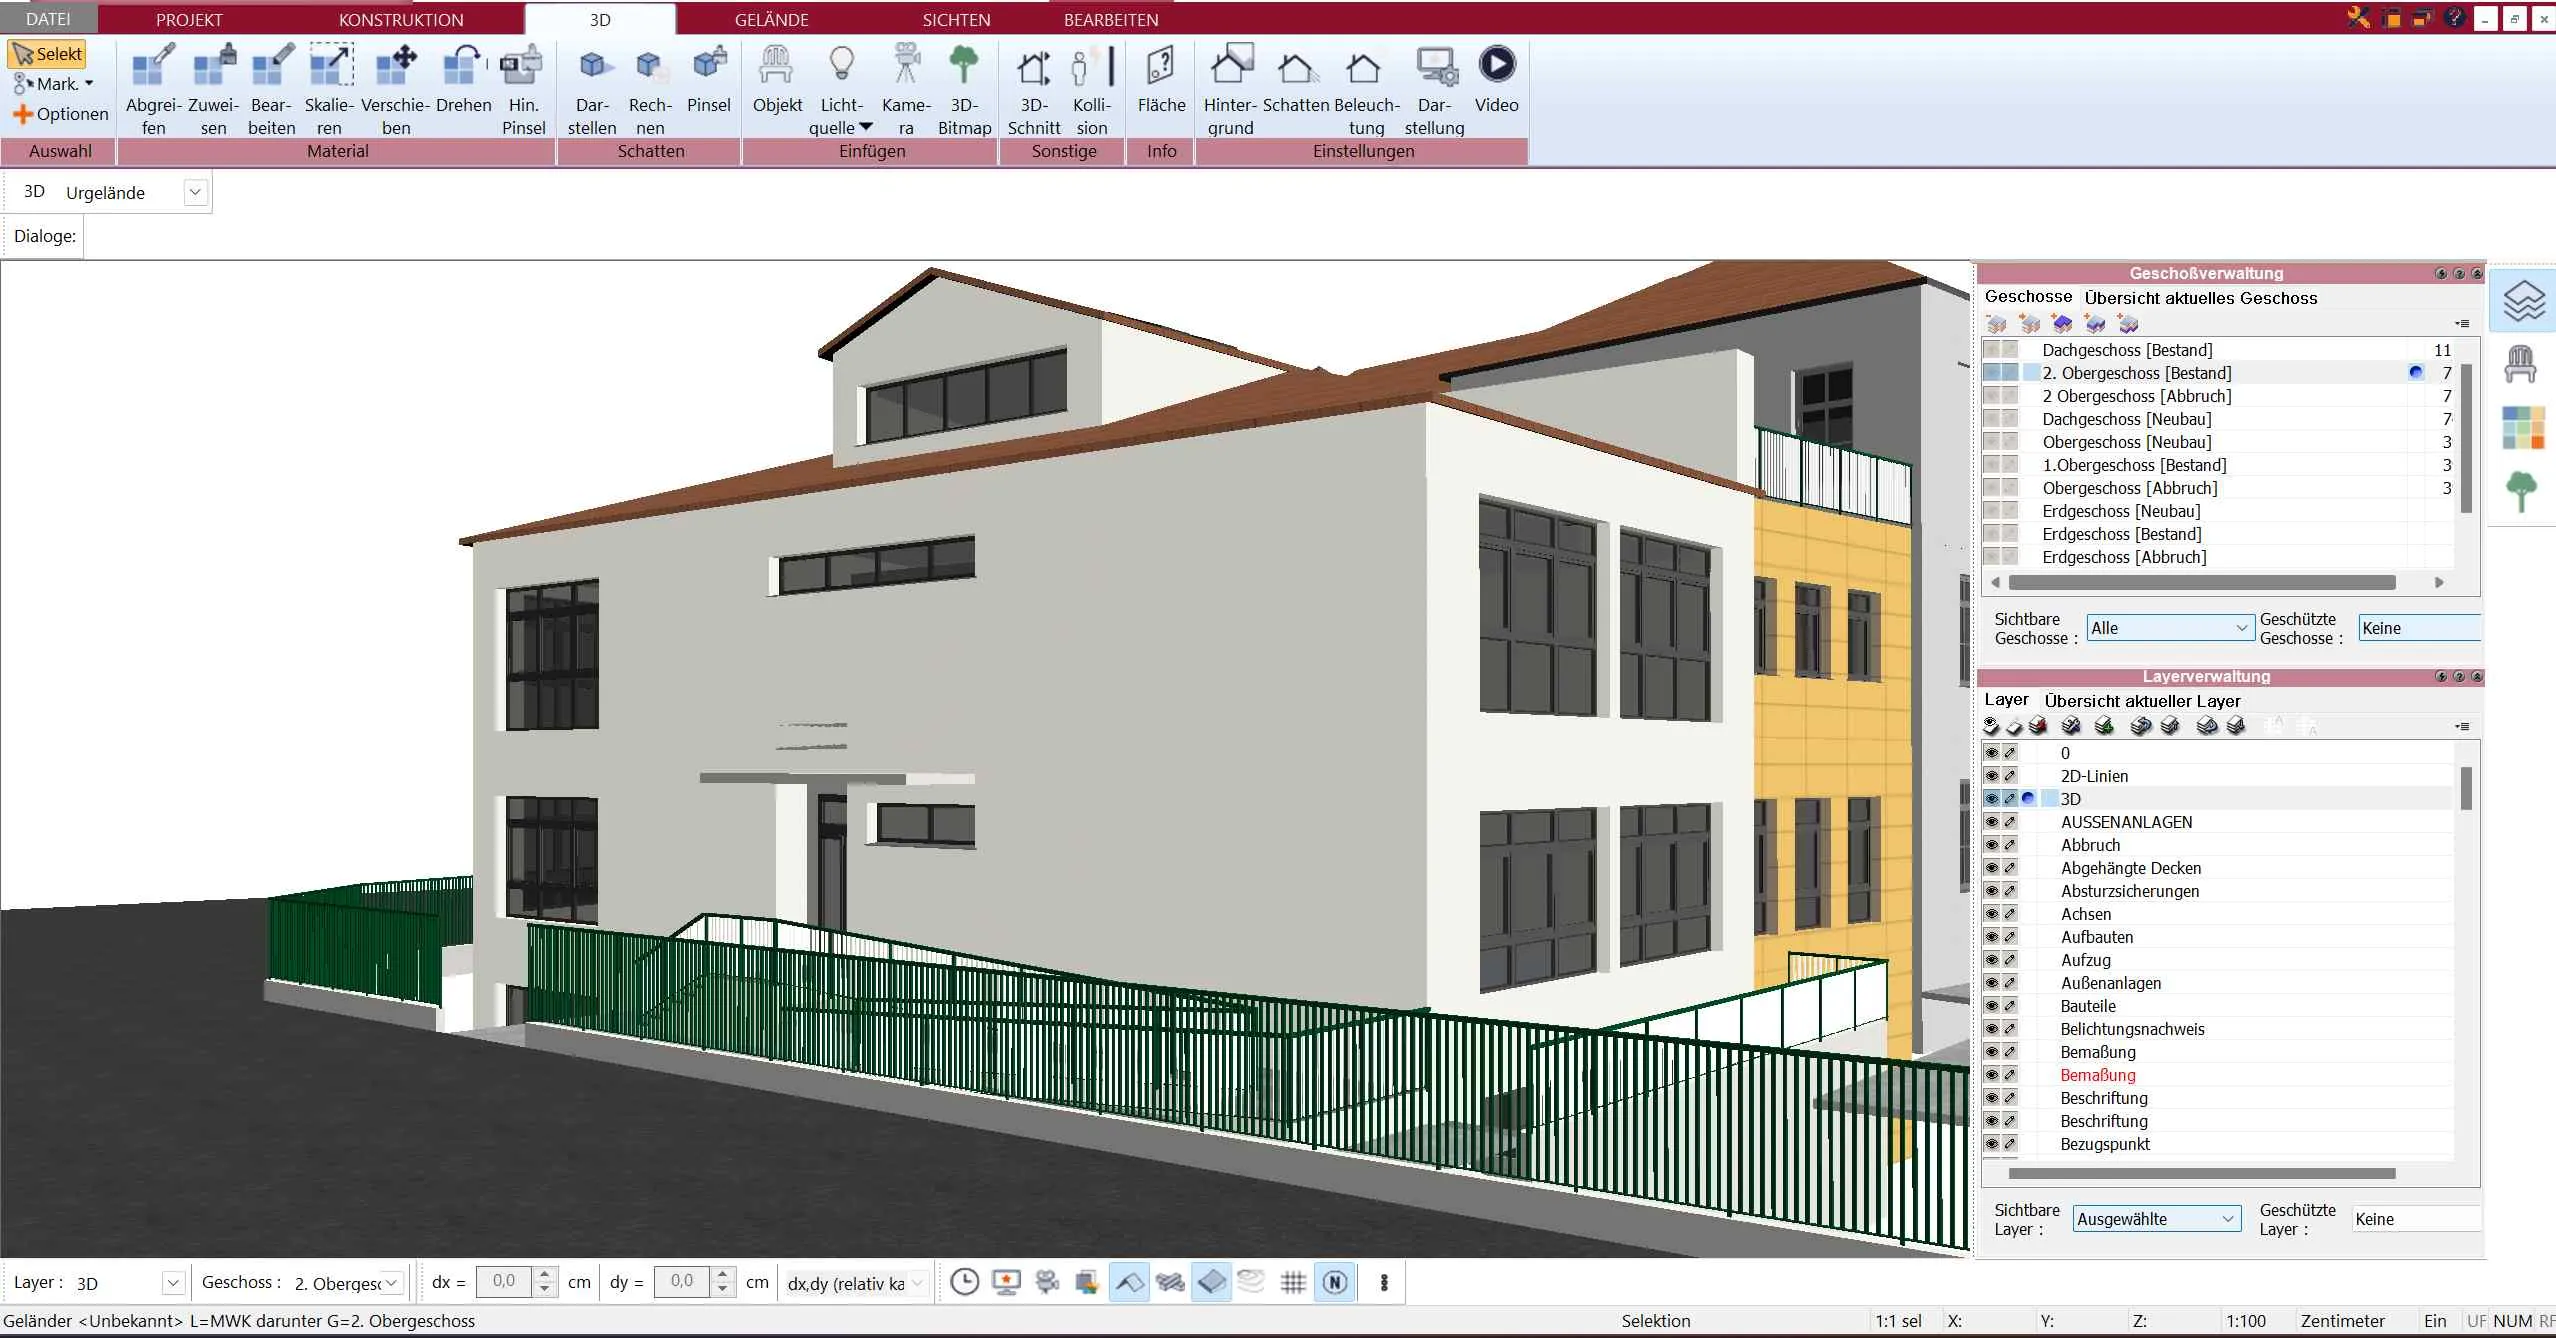Switch to the KONSTRUKTION ribbon tab
This screenshot has height=1338, width=2556.
coord(400,18)
